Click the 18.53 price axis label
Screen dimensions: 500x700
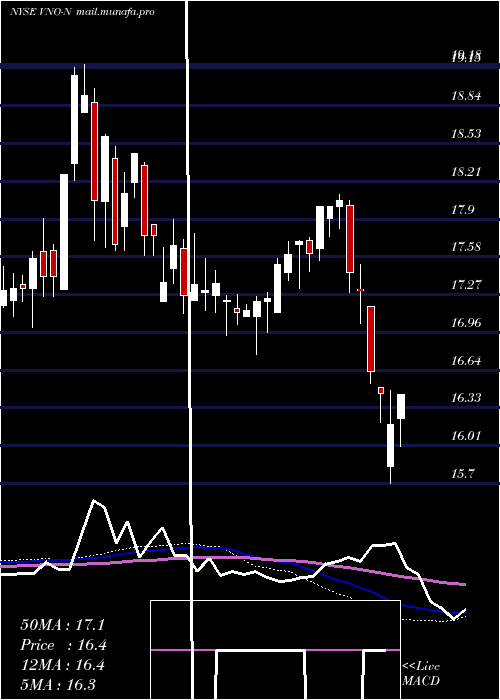466,133
